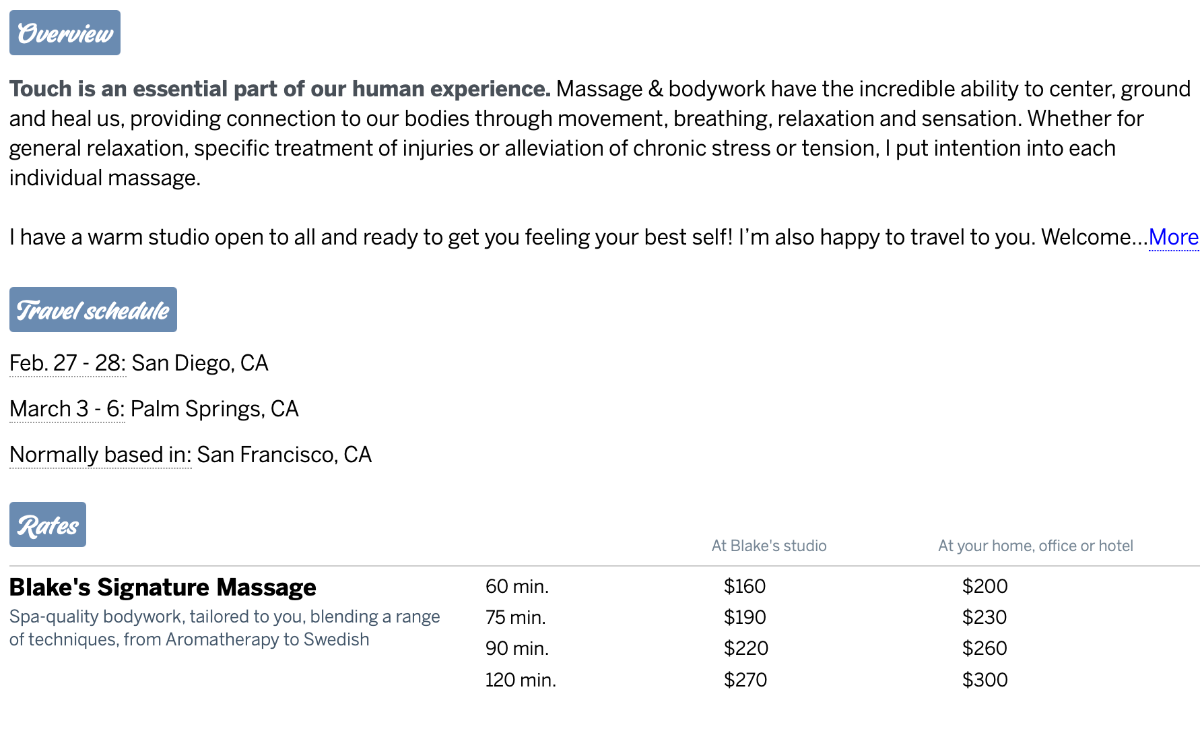Click the $300 home, office or hotel price
This screenshot has width=1200, height=733.
click(985, 680)
